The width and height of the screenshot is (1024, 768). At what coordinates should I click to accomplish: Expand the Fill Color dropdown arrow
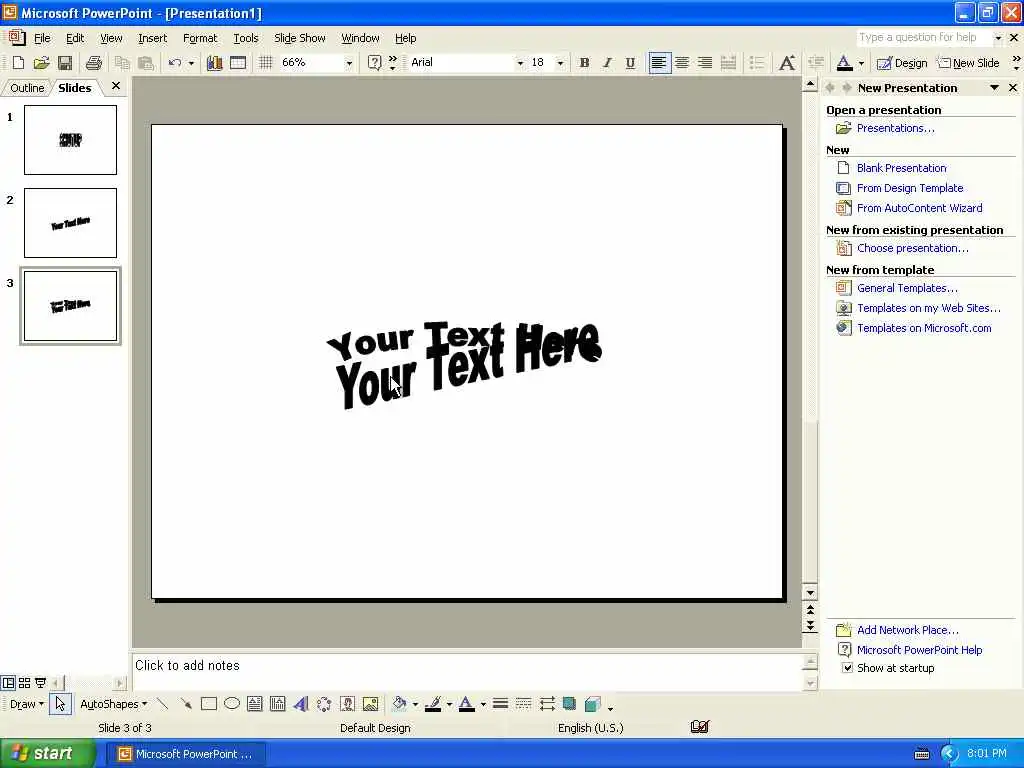415,704
